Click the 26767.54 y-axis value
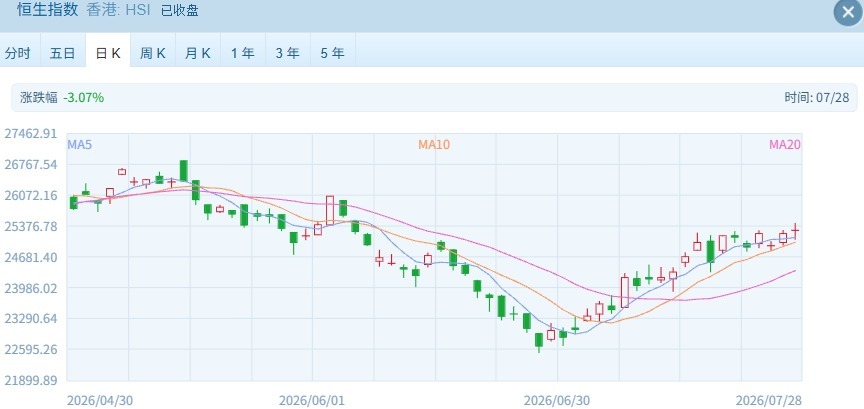Screen dimensions: 864x409 coord(30,165)
